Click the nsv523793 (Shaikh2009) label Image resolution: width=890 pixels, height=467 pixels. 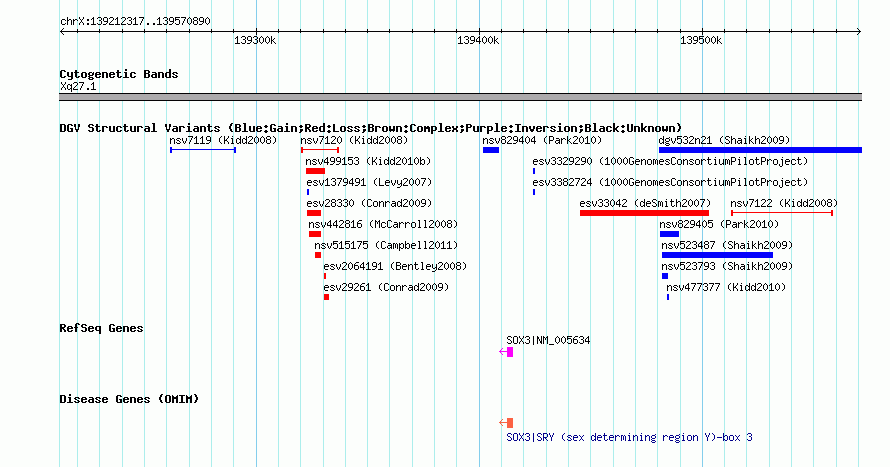[x=727, y=266]
